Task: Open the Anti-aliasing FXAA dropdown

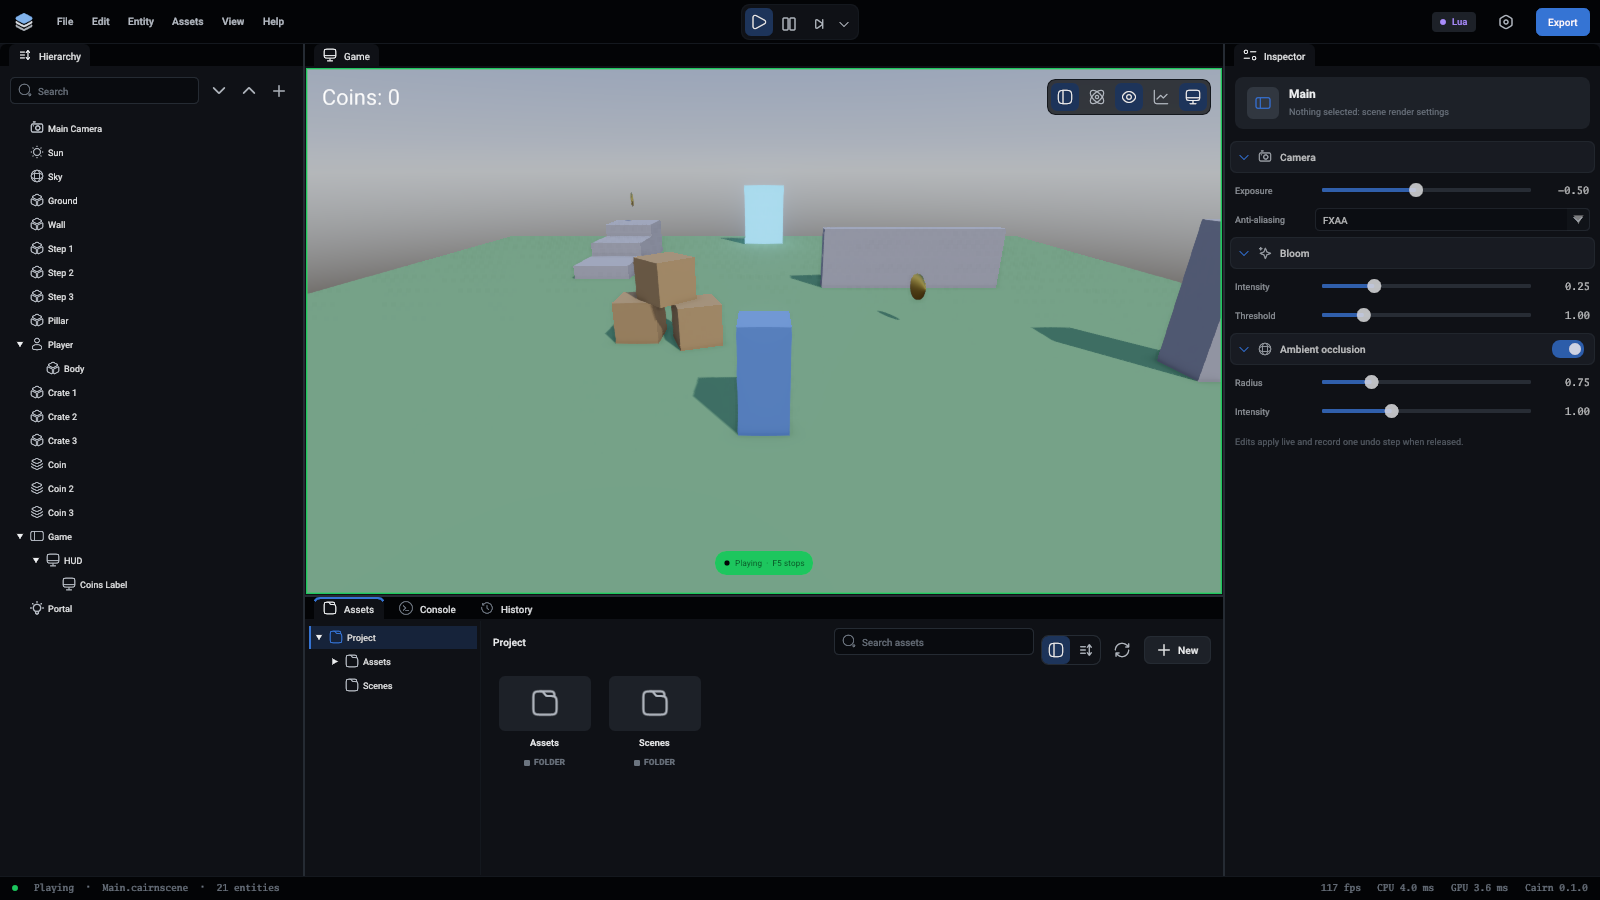Action: 1452,220
